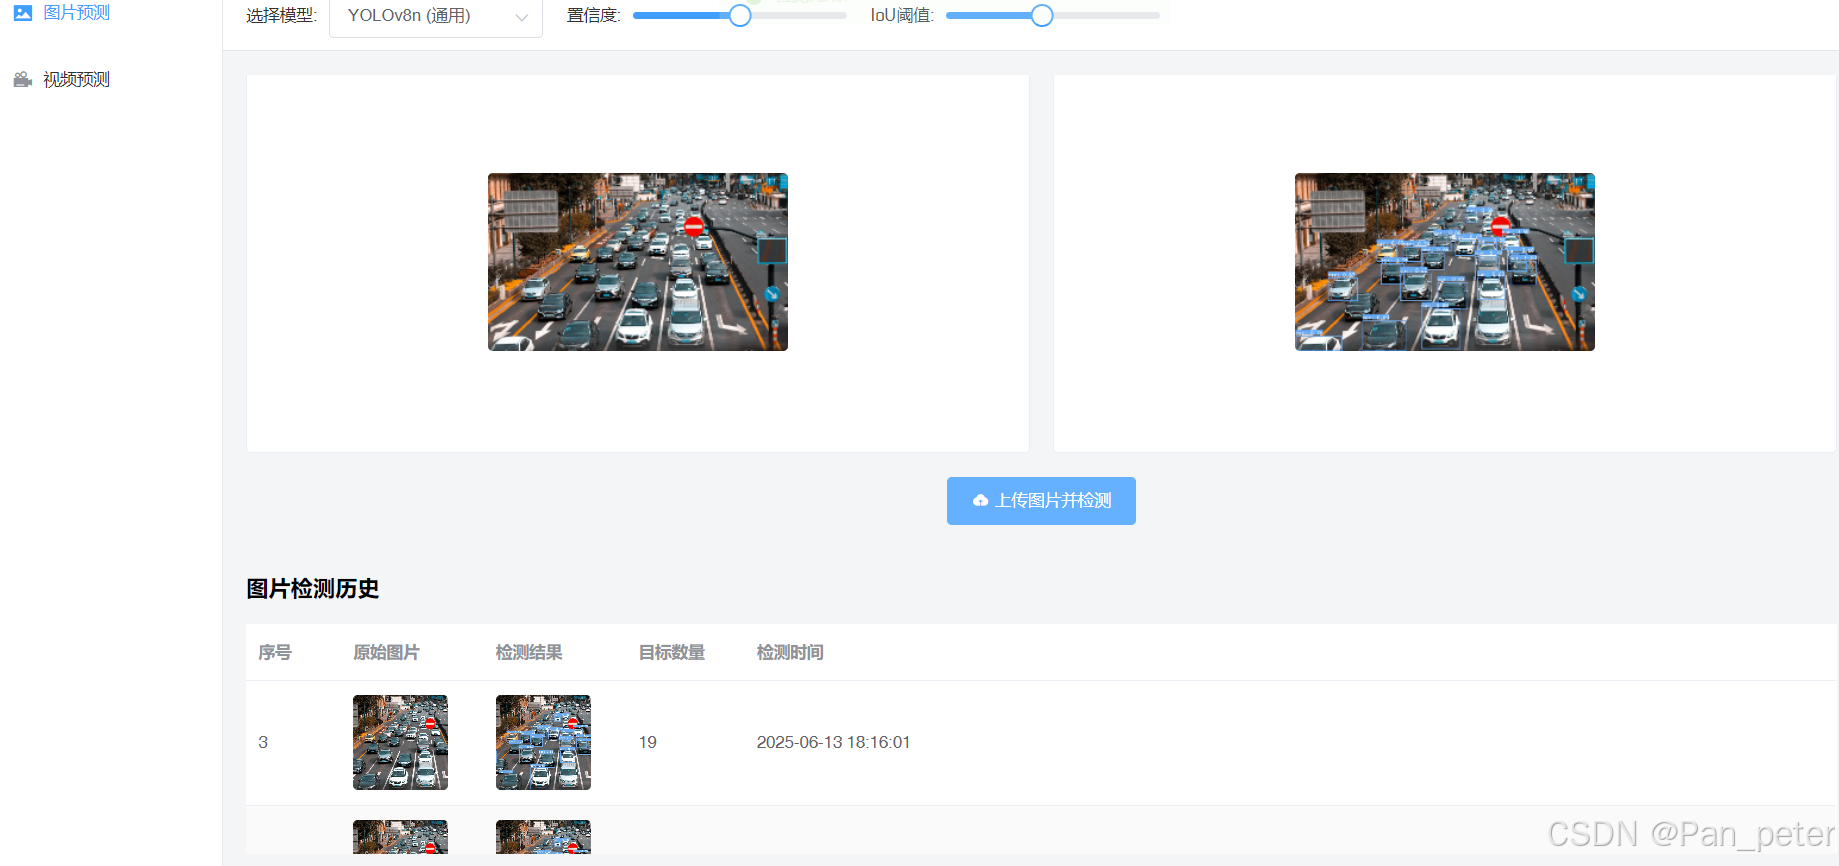The height and width of the screenshot is (866, 1839).
Task: Open row 3 detection result thumbnail
Action: 543,742
